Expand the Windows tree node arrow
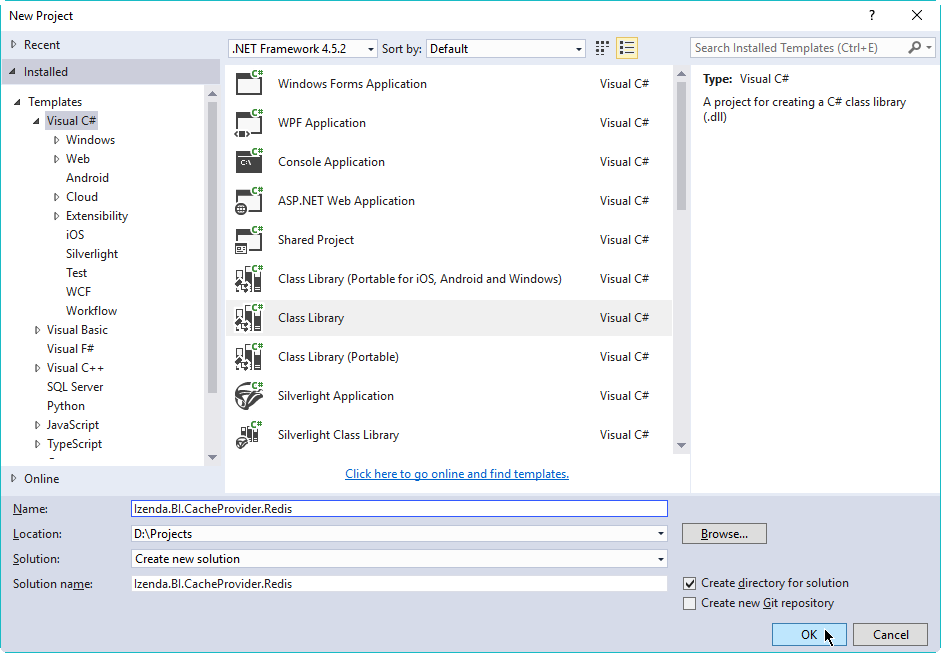The height and width of the screenshot is (653, 941). point(56,140)
